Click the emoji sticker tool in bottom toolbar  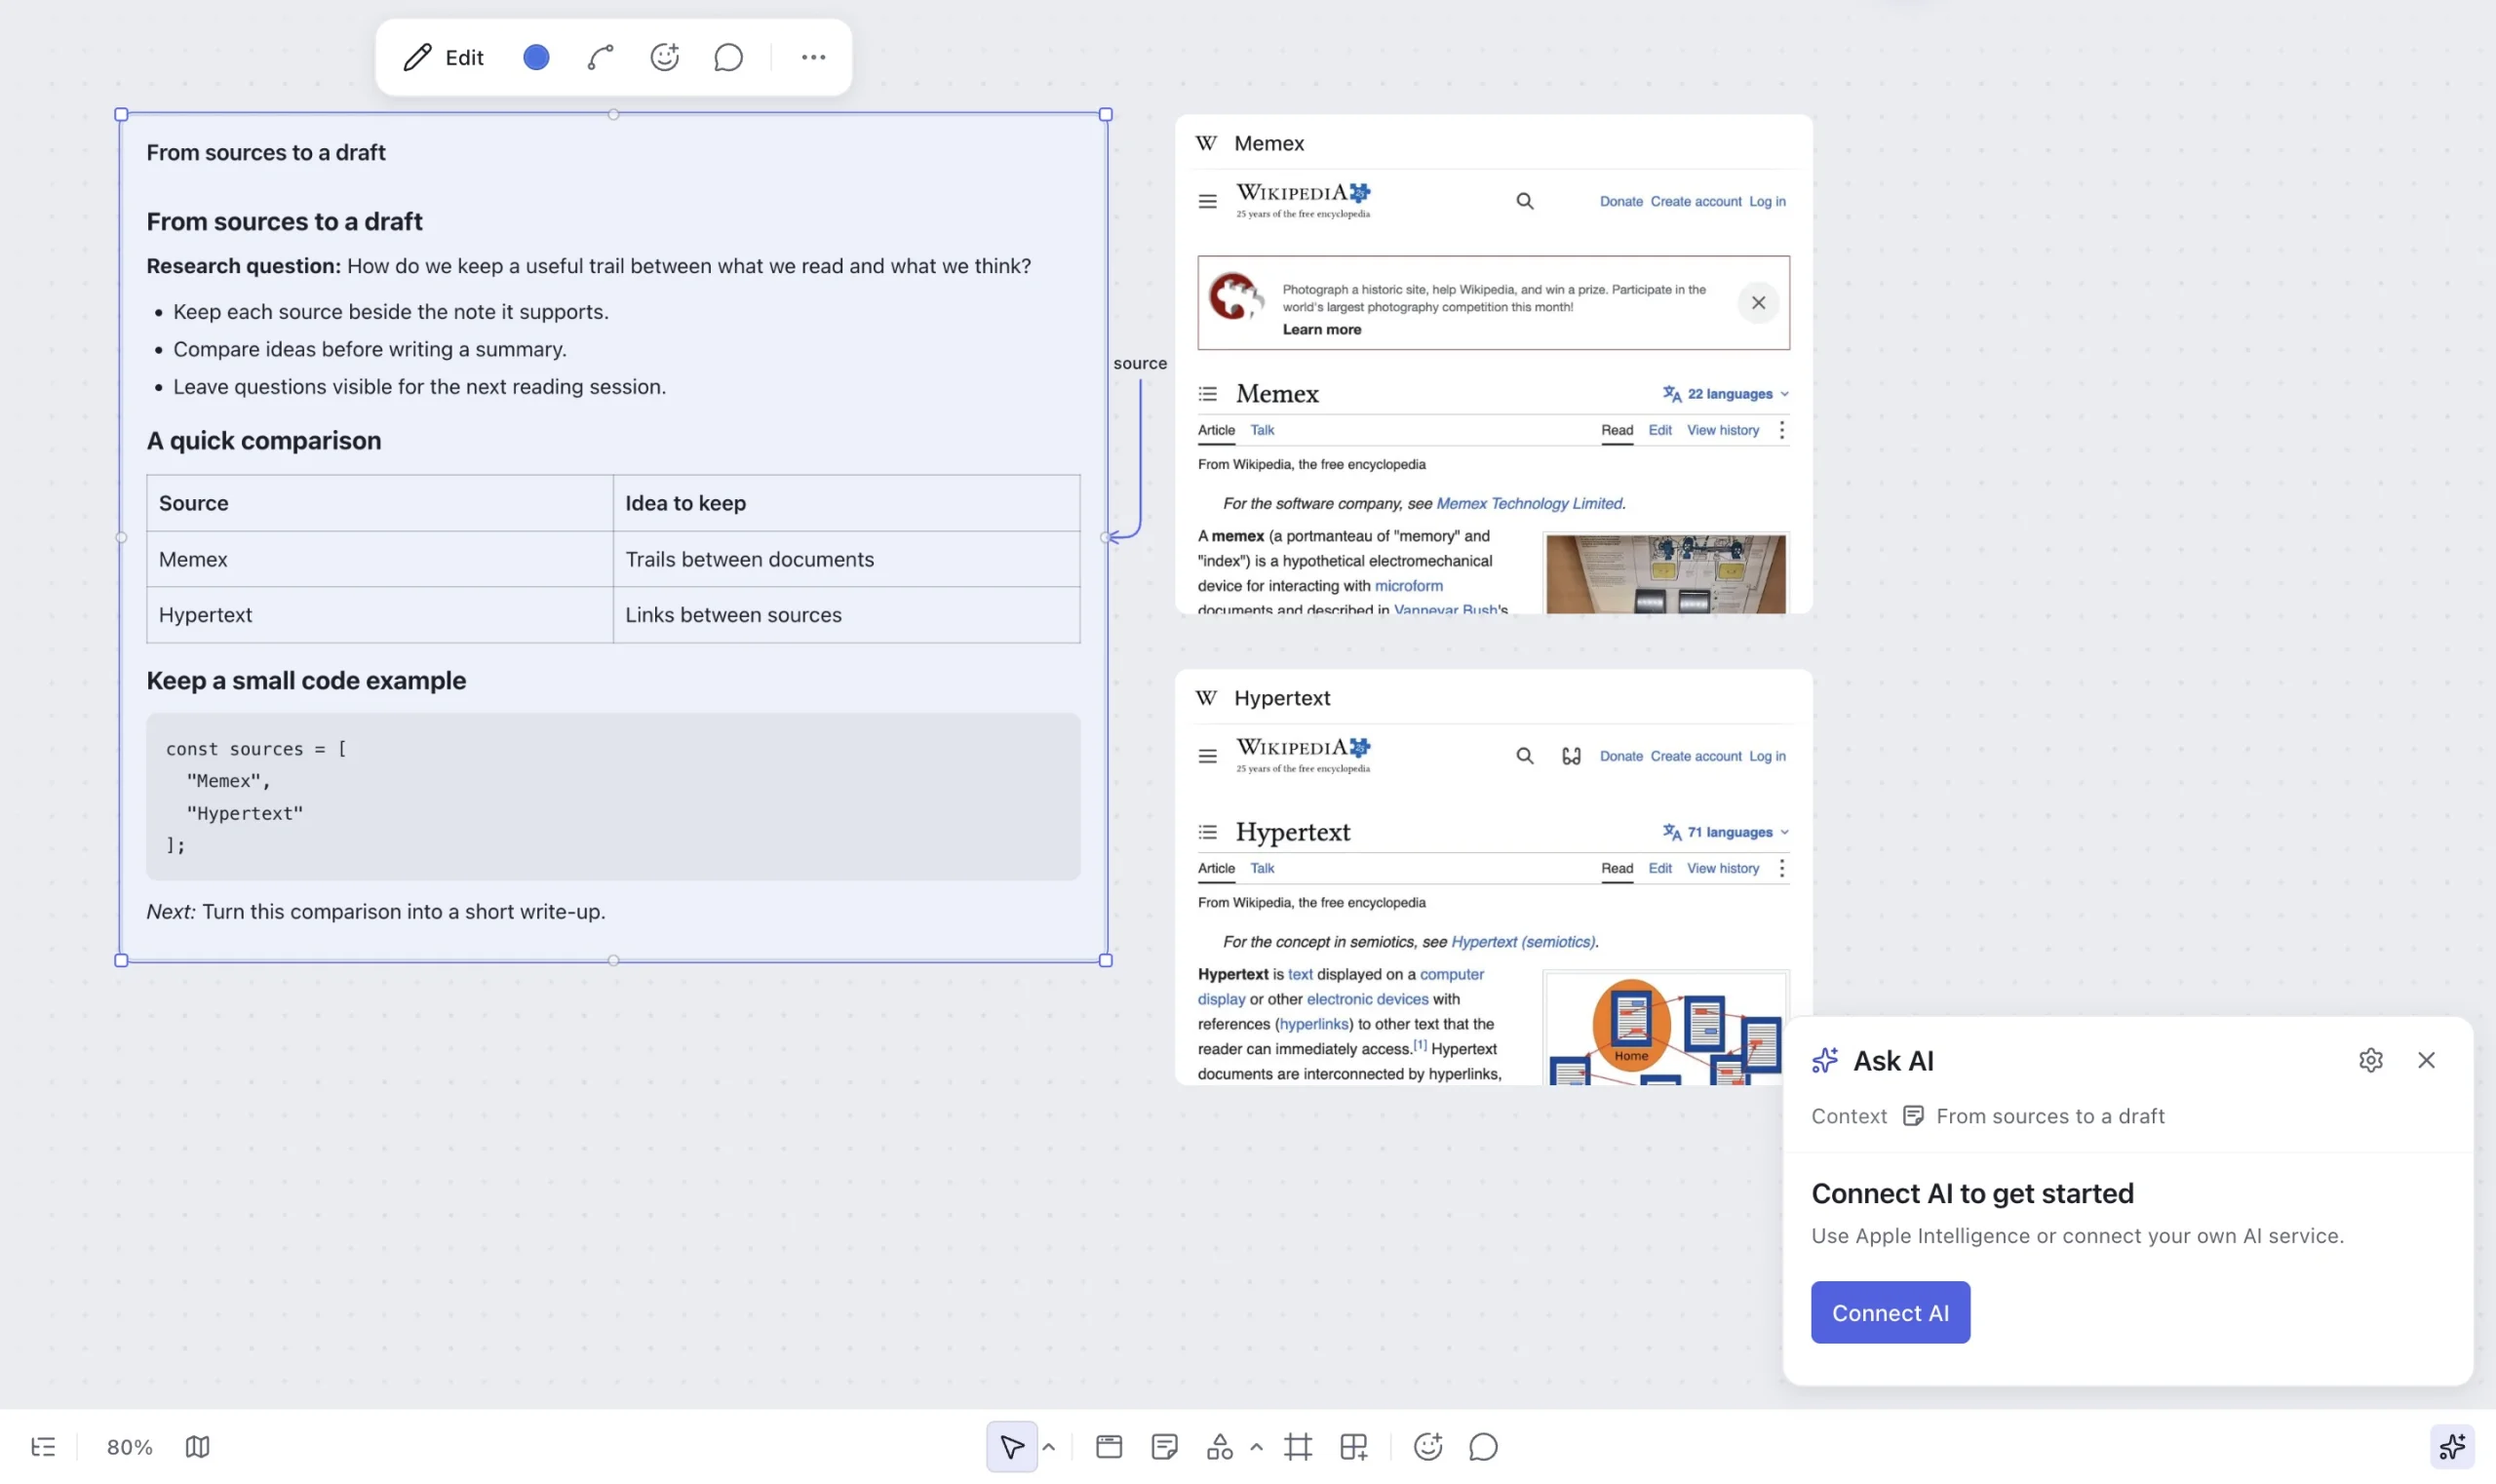pyautogui.click(x=1428, y=1447)
